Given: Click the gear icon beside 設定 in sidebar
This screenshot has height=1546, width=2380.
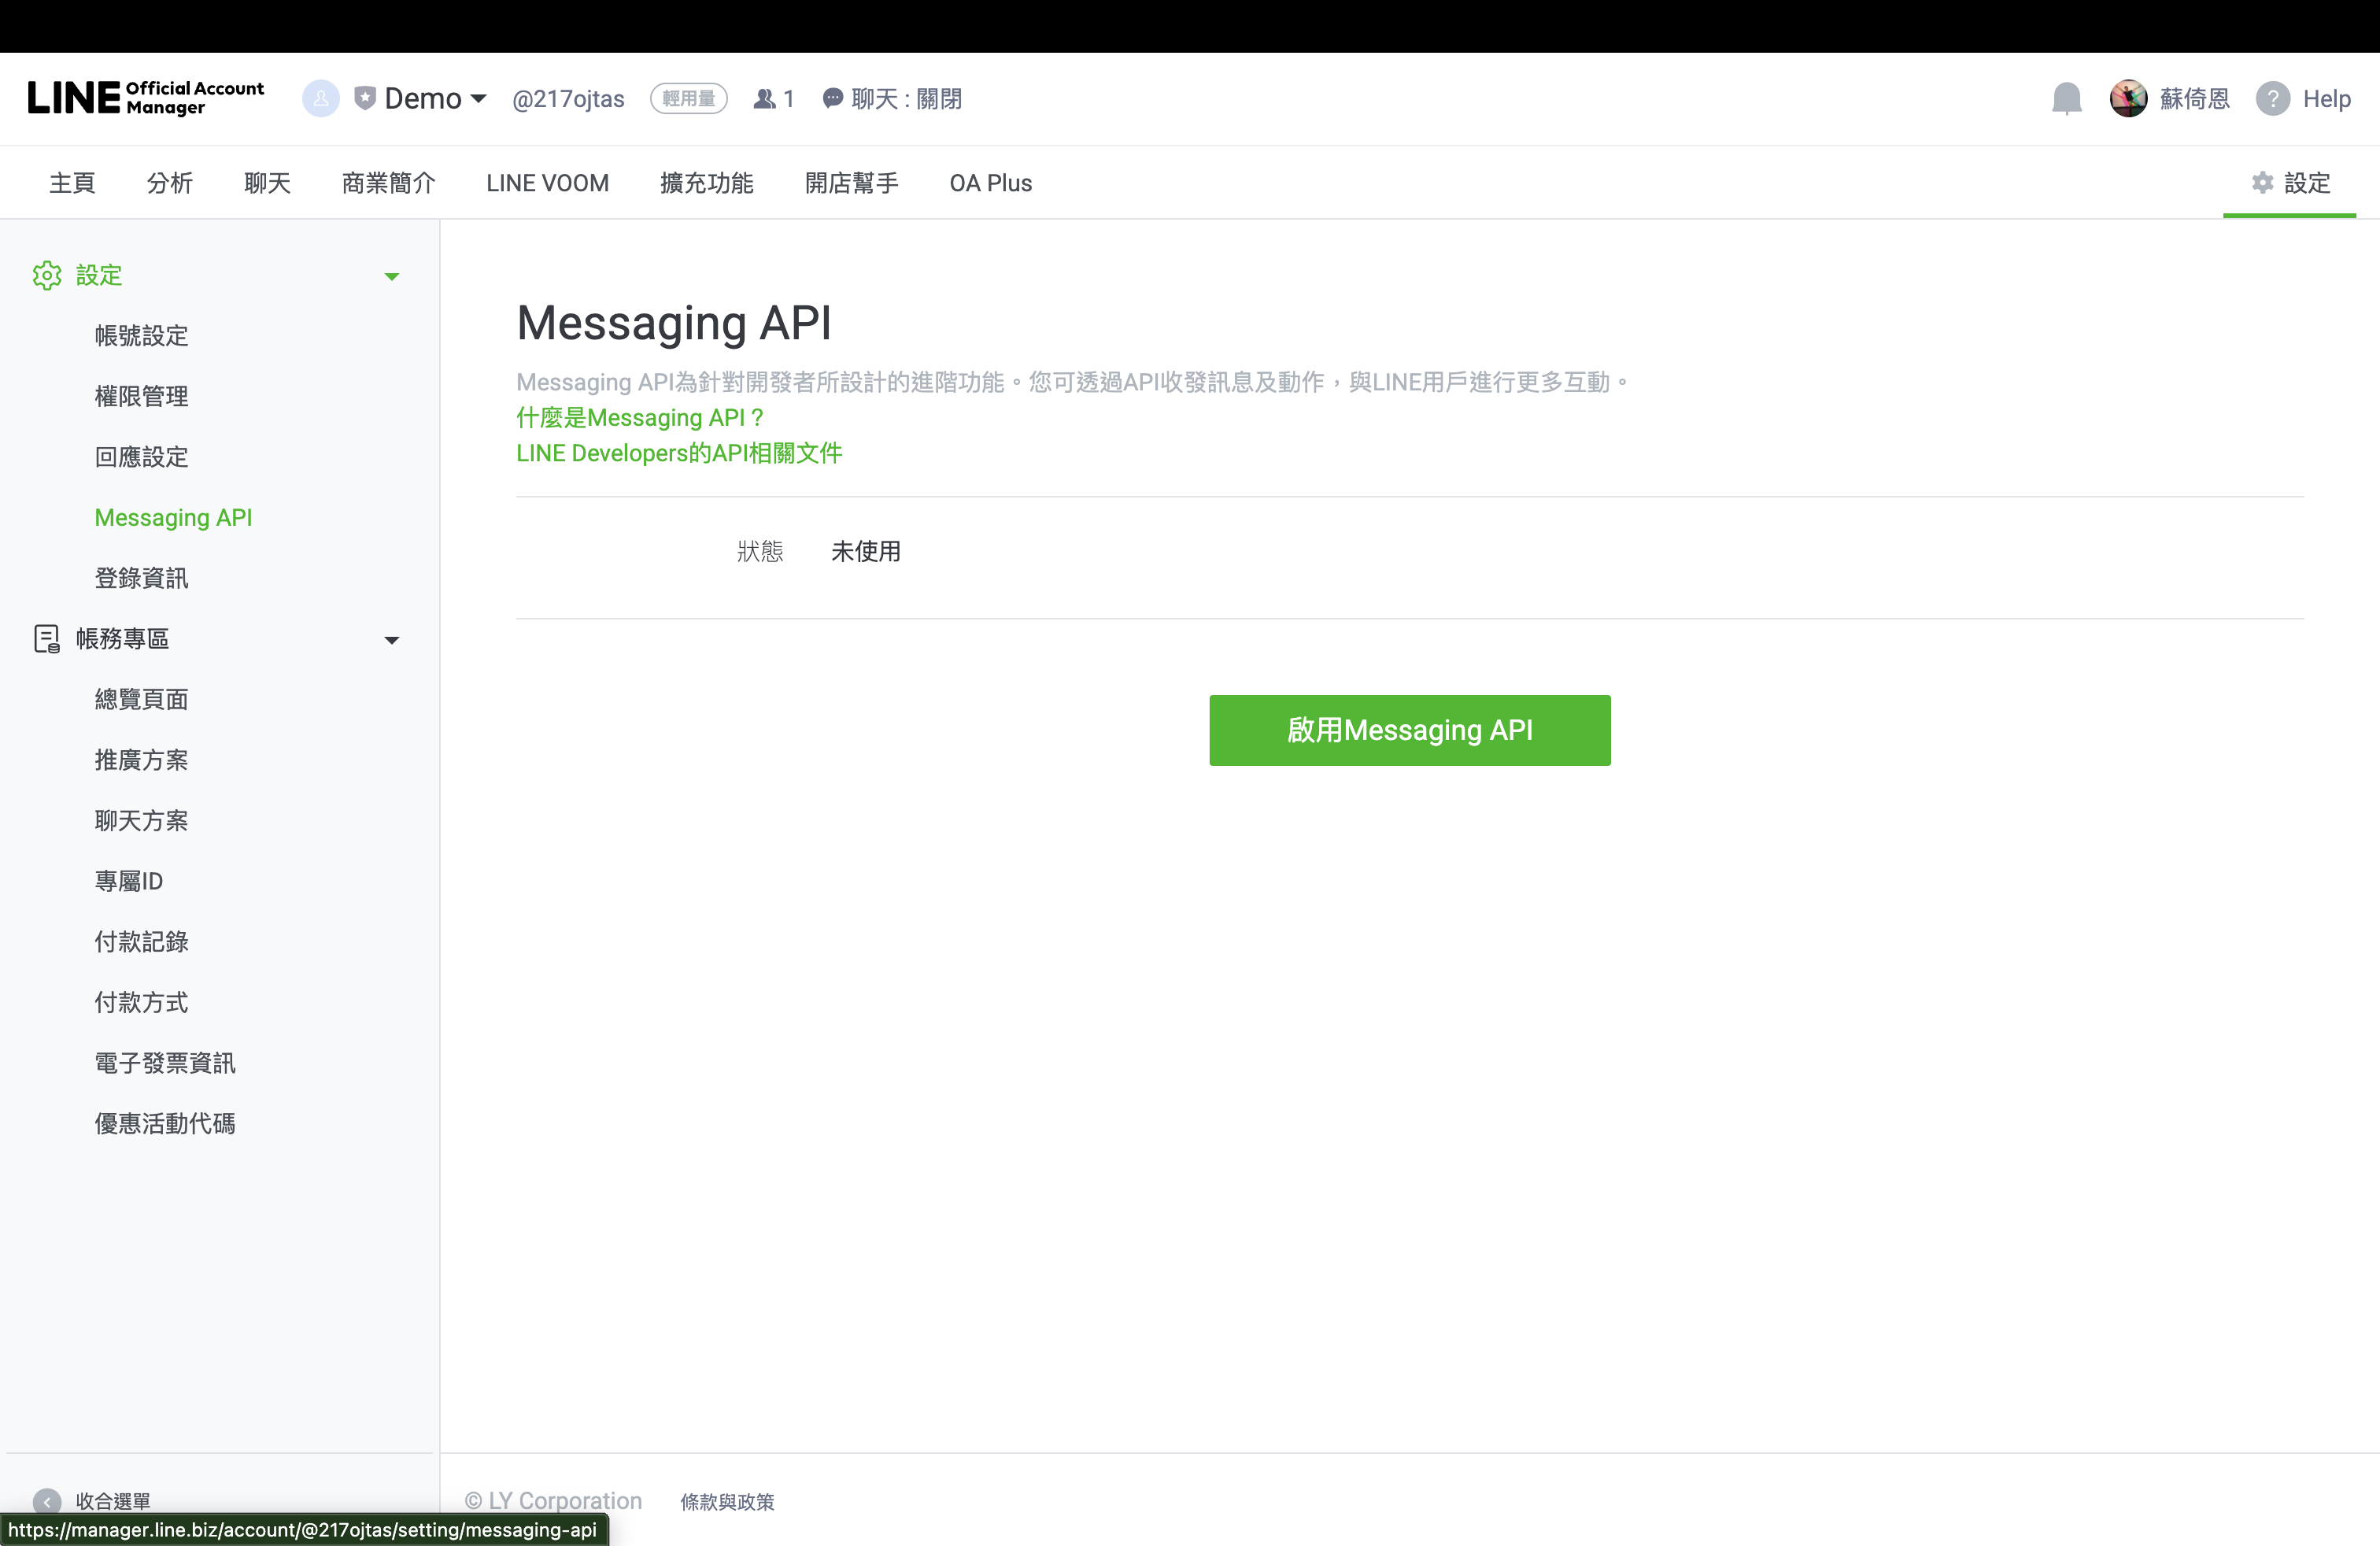Looking at the screenshot, I should (47, 276).
